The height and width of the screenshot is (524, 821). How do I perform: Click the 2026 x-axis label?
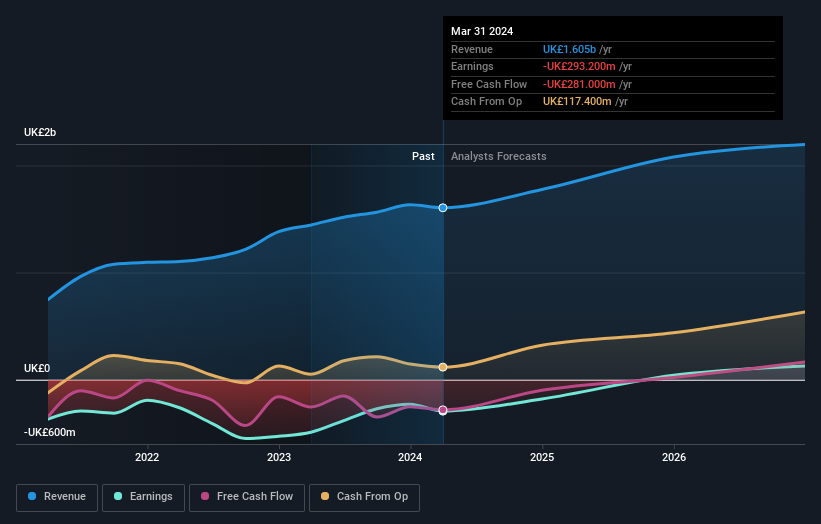coord(674,457)
